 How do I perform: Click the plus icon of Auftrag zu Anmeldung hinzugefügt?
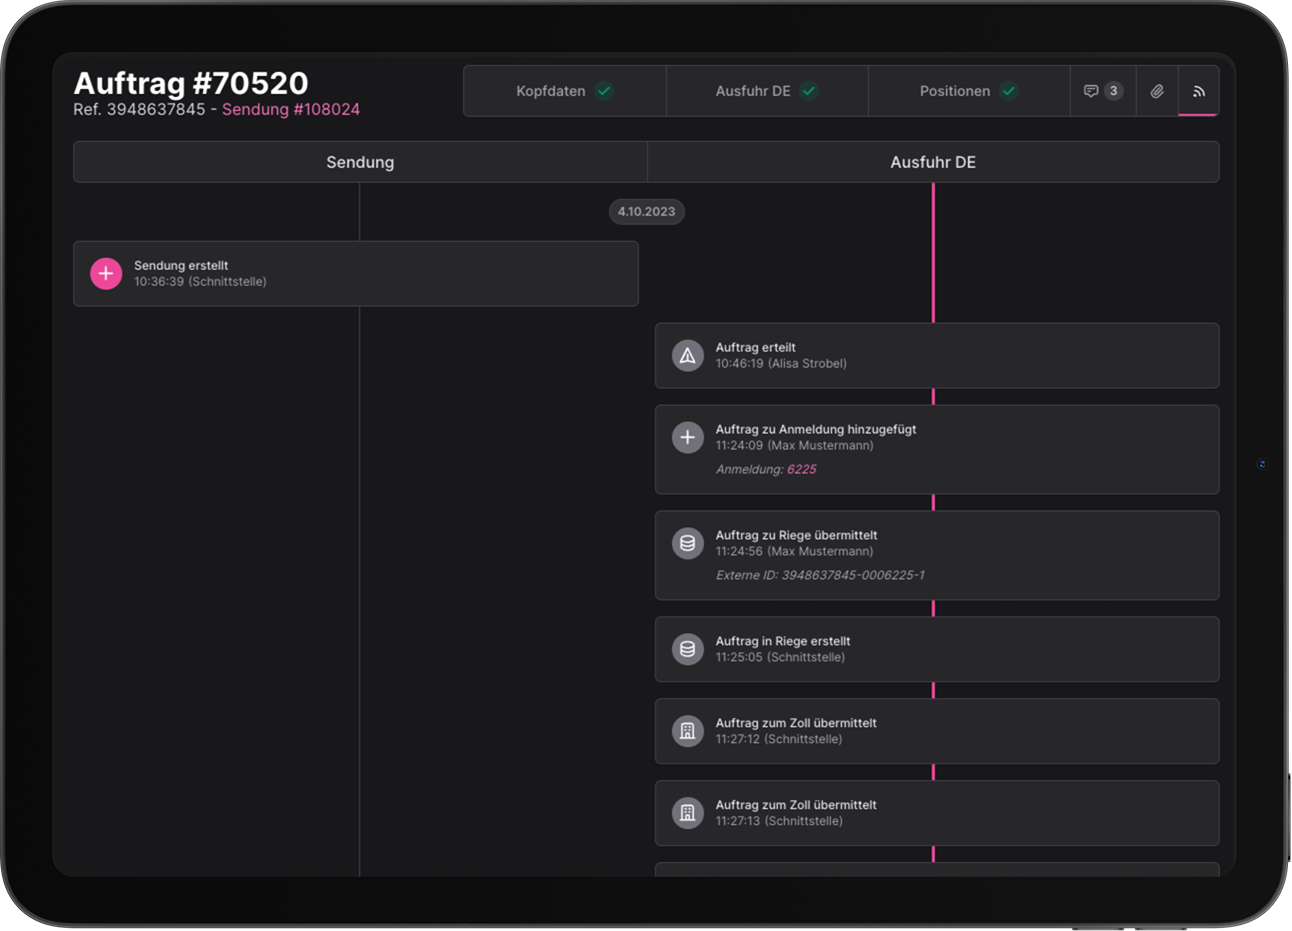[x=688, y=437]
